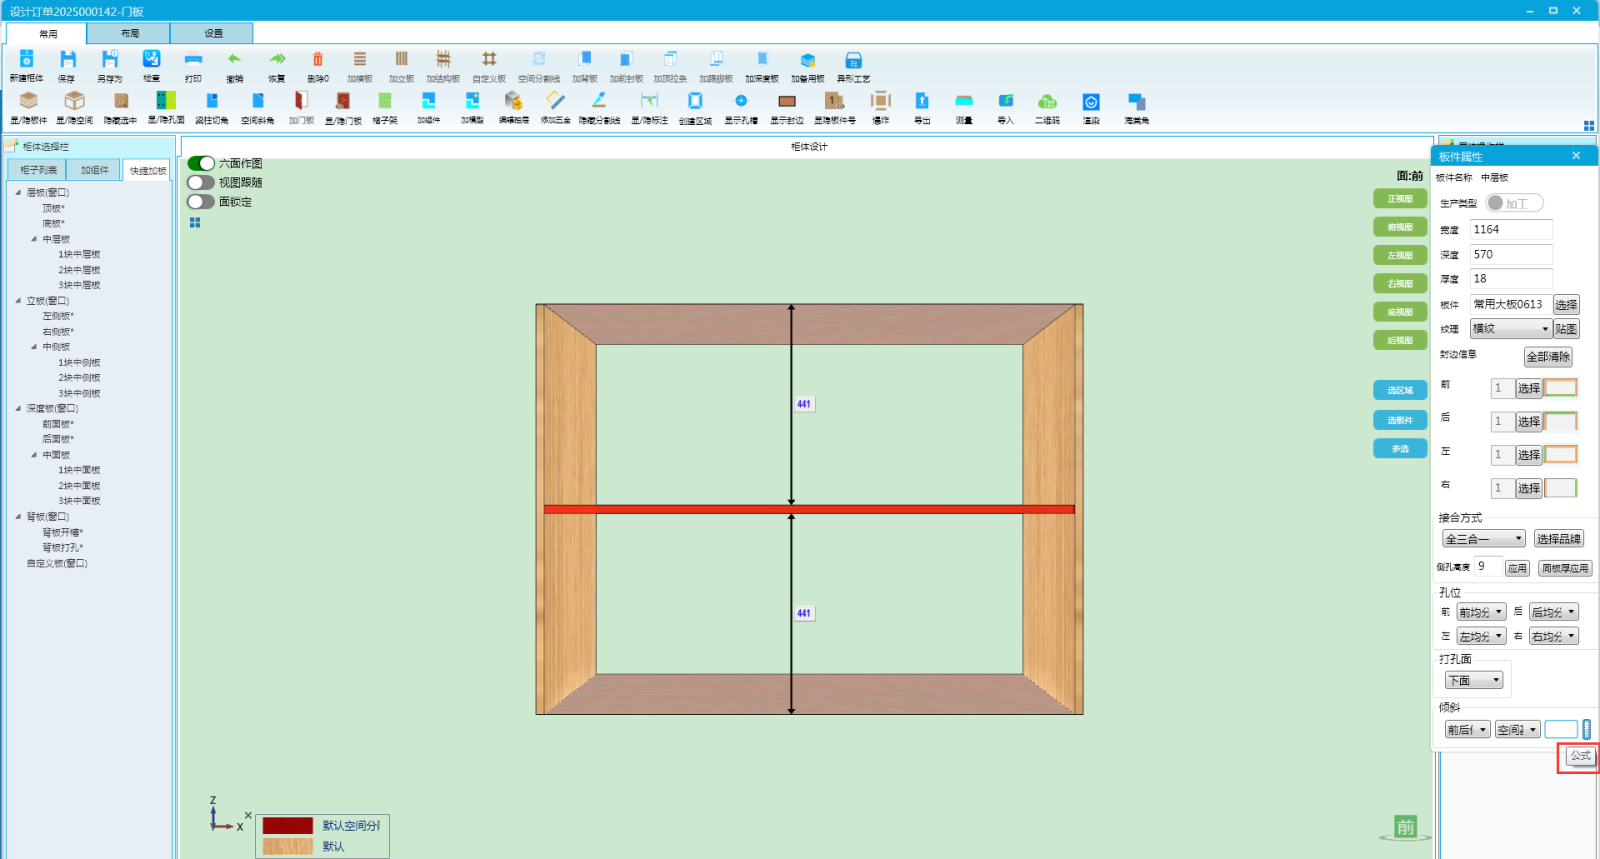1600x859 pixels.
Task: Click the 选择品牌 button
Action: 1558,538
